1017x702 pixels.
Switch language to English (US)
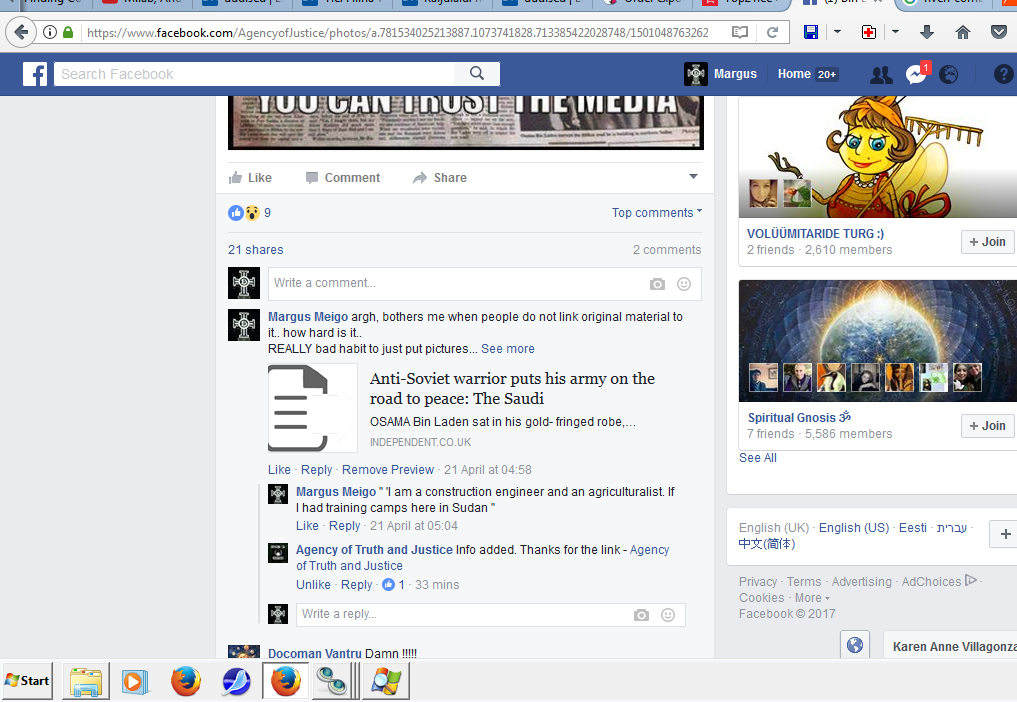(x=854, y=528)
